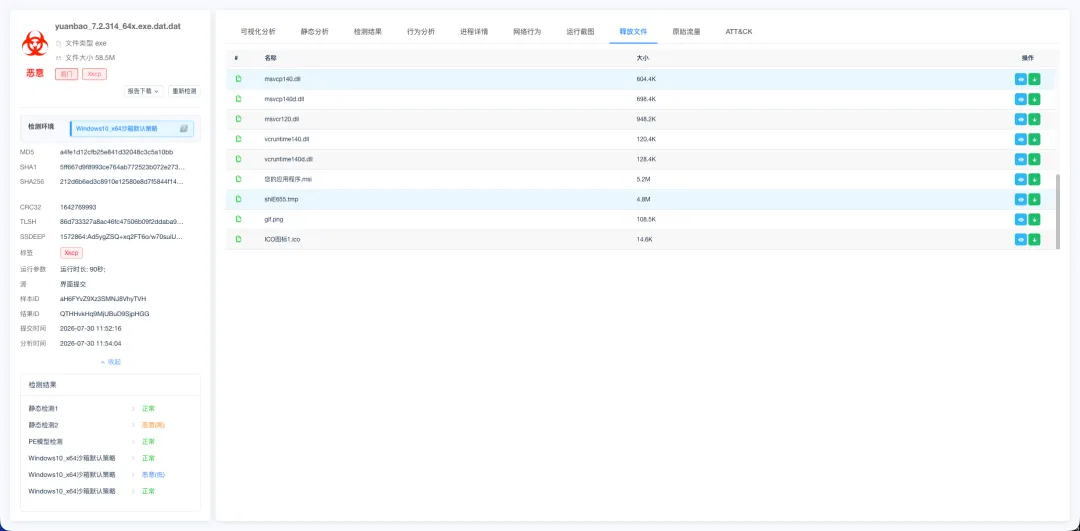Viewport: 1080px width, 531px height.
Task: Download the msvcp140d.dll released file
Action: click(1035, 99)
